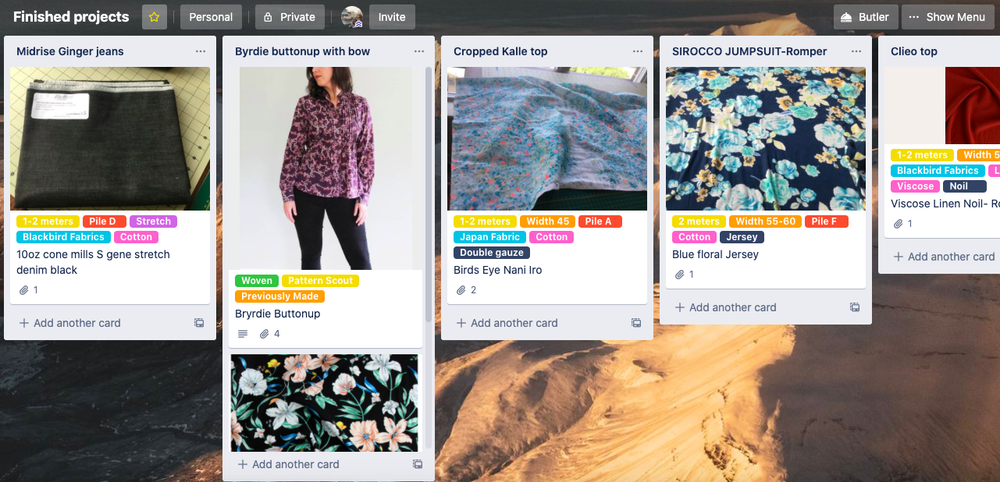This screenshot has height=482, width=1000.
Task: Add another card to Midrise Ginger jeans
Action: coord(70,323)
